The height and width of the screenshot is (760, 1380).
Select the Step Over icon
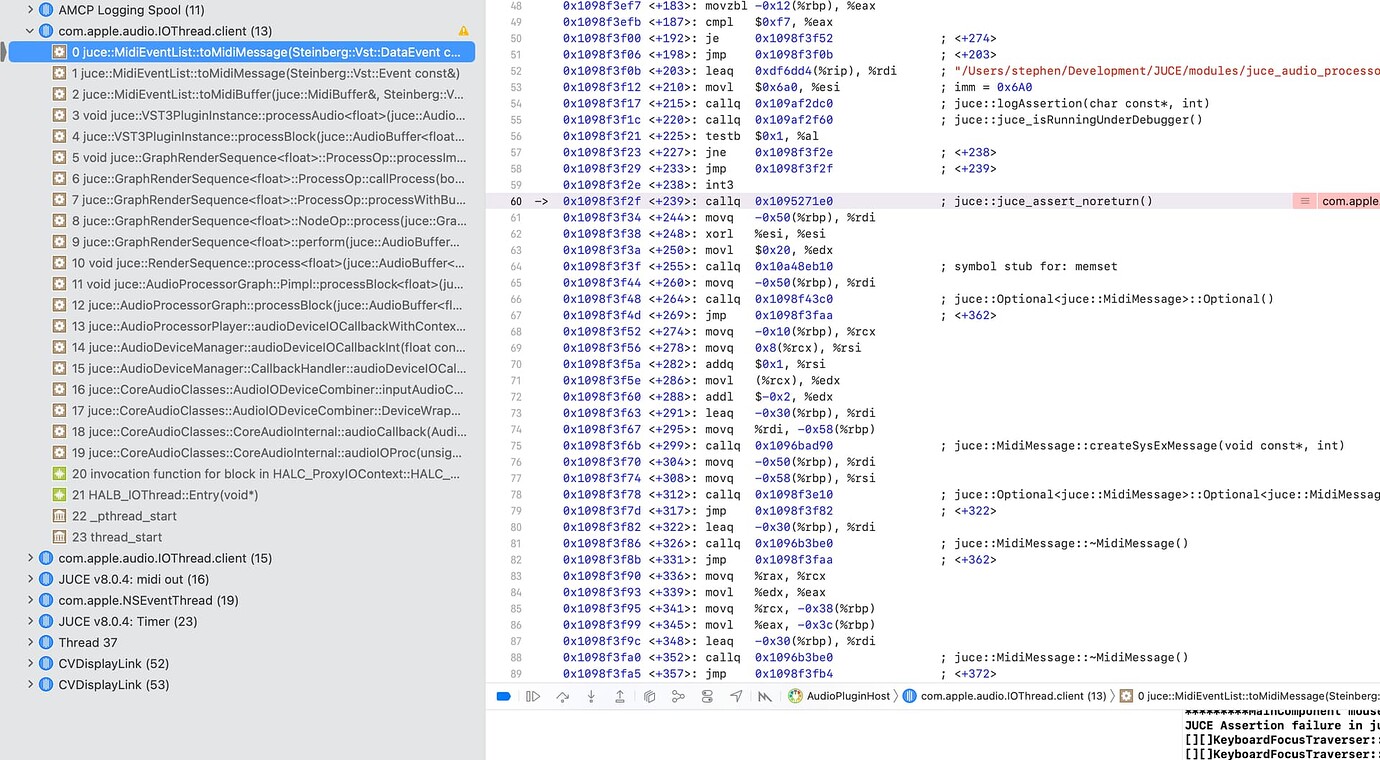[562, 696]
